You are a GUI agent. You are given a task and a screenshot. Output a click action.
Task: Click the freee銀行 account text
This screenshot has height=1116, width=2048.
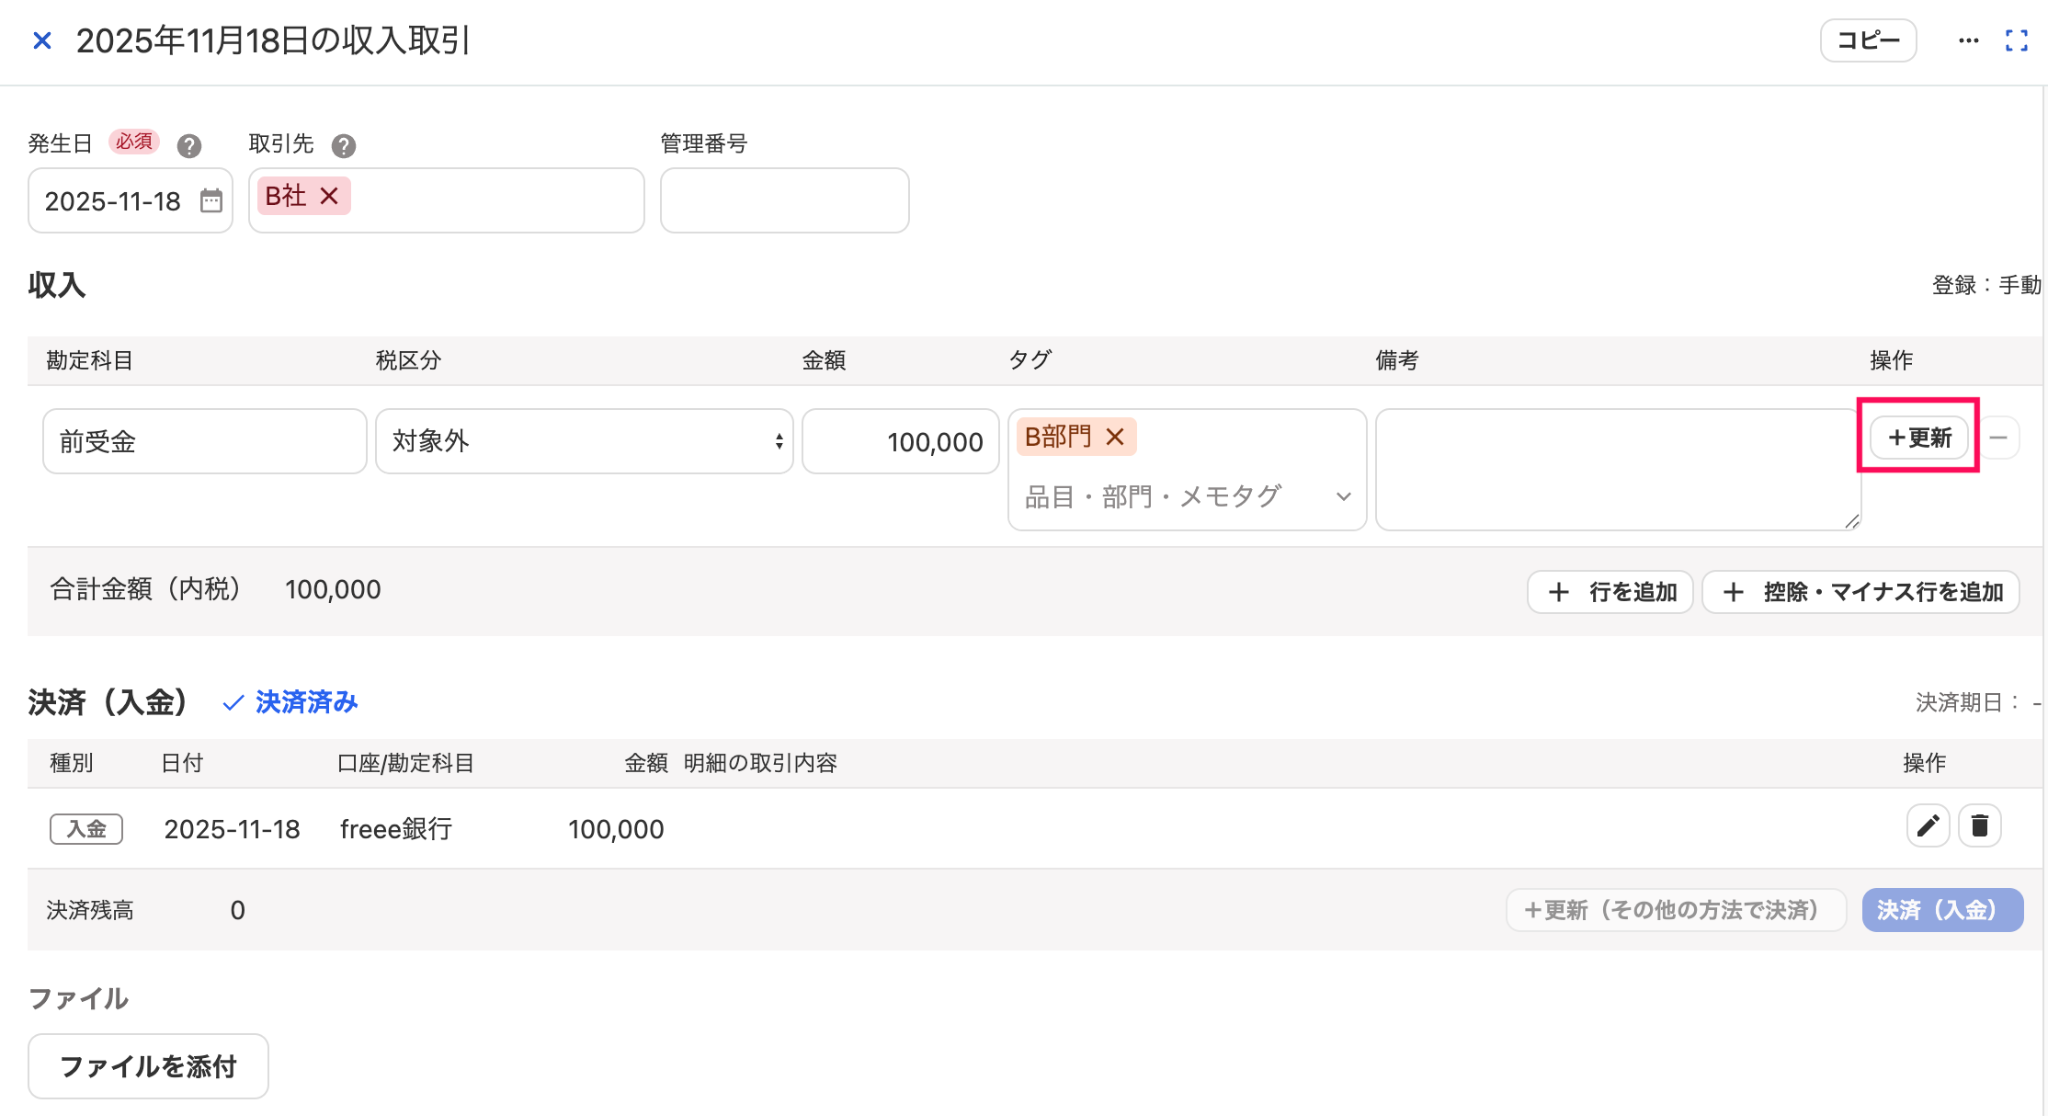point(396,829)
